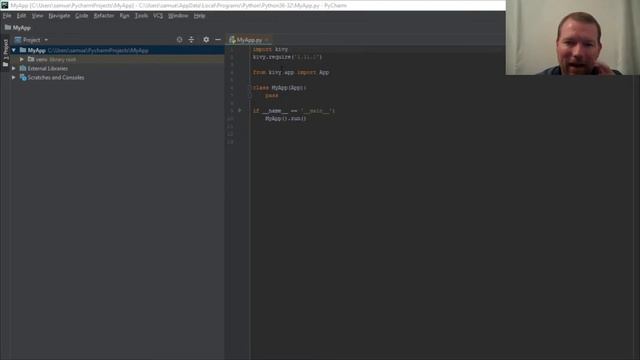The height and width of the screenshot is (360, 640).
Task: Close the MyApp.py editor tab
Action: (267, 40)
